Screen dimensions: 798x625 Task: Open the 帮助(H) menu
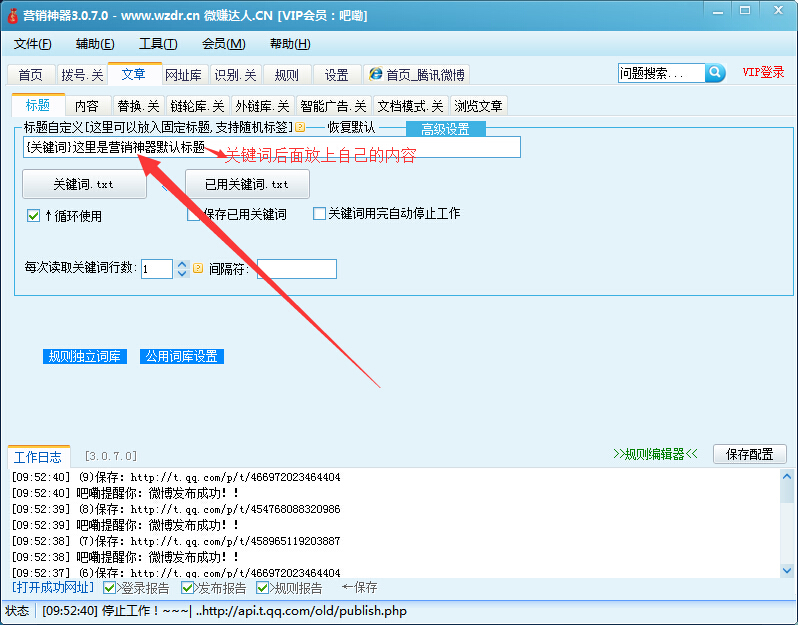click(290, 44)
